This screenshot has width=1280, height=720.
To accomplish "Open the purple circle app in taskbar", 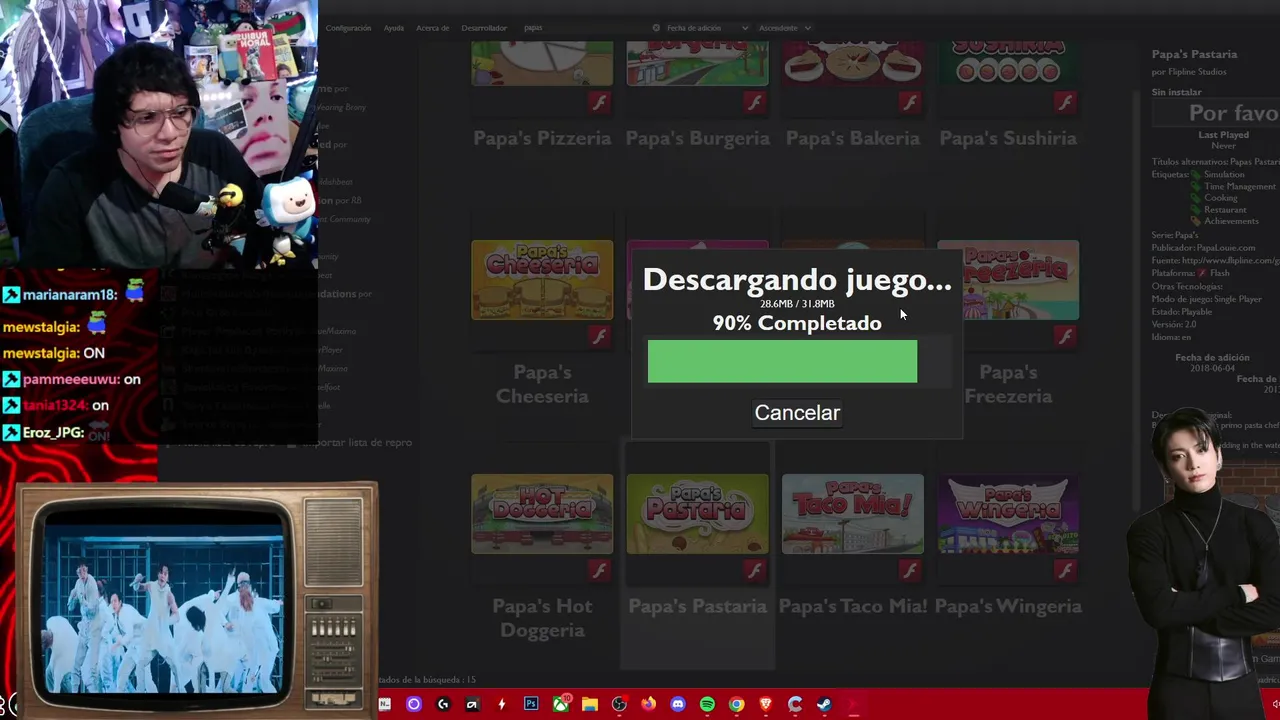I will [414, 704].
